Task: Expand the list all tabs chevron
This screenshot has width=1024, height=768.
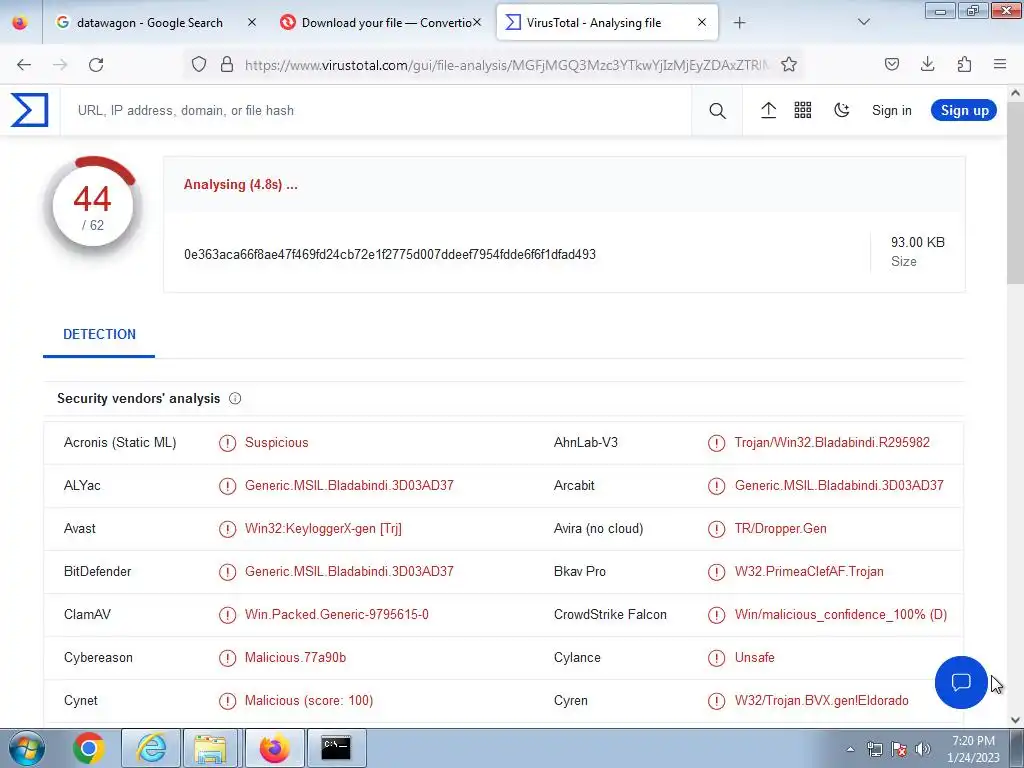Action: click(863, 22)
